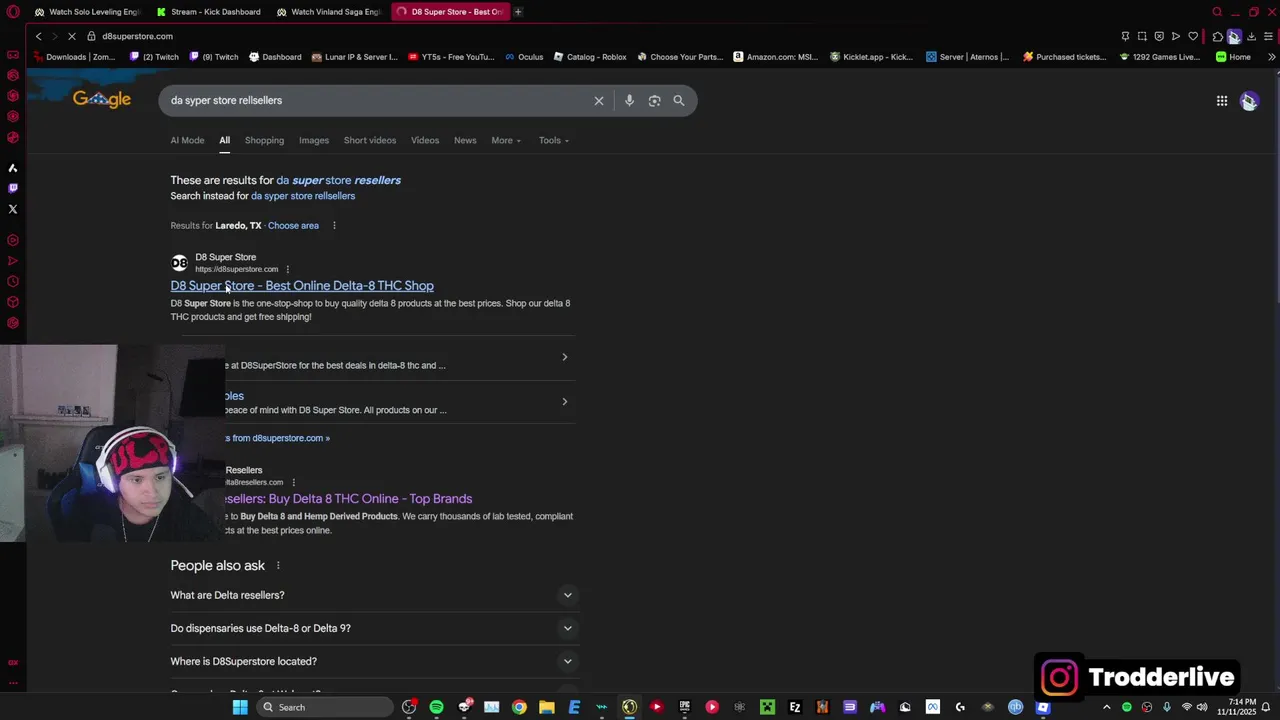Viewport: 1280px width, 720px height.
Task: Select the News results tab
Action: point(465,140)
